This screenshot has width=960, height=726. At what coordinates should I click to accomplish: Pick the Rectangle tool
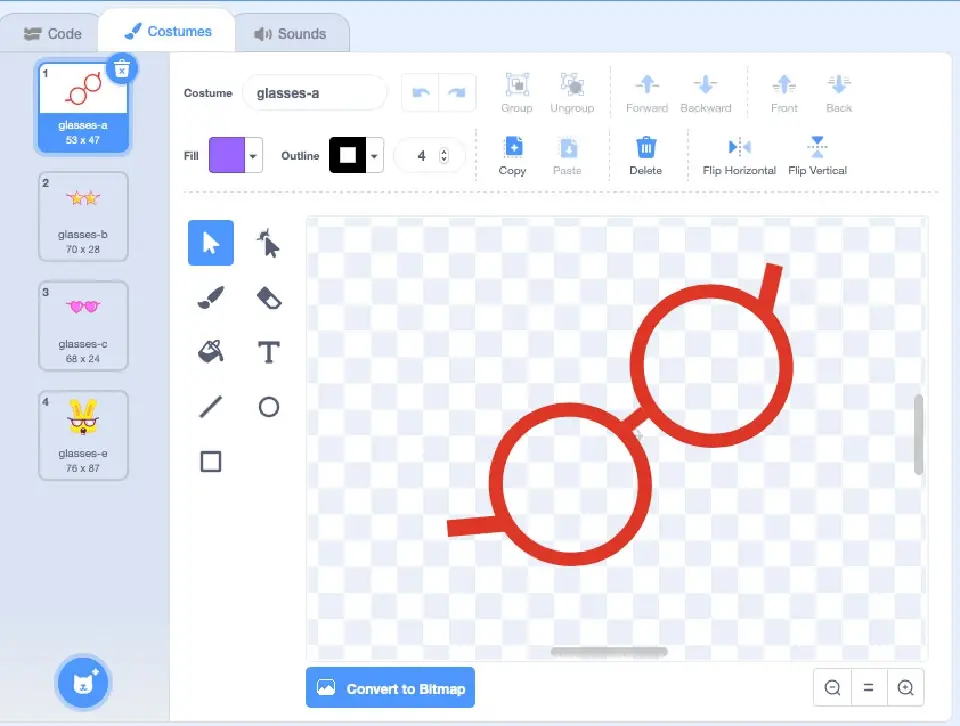point(211,462)
